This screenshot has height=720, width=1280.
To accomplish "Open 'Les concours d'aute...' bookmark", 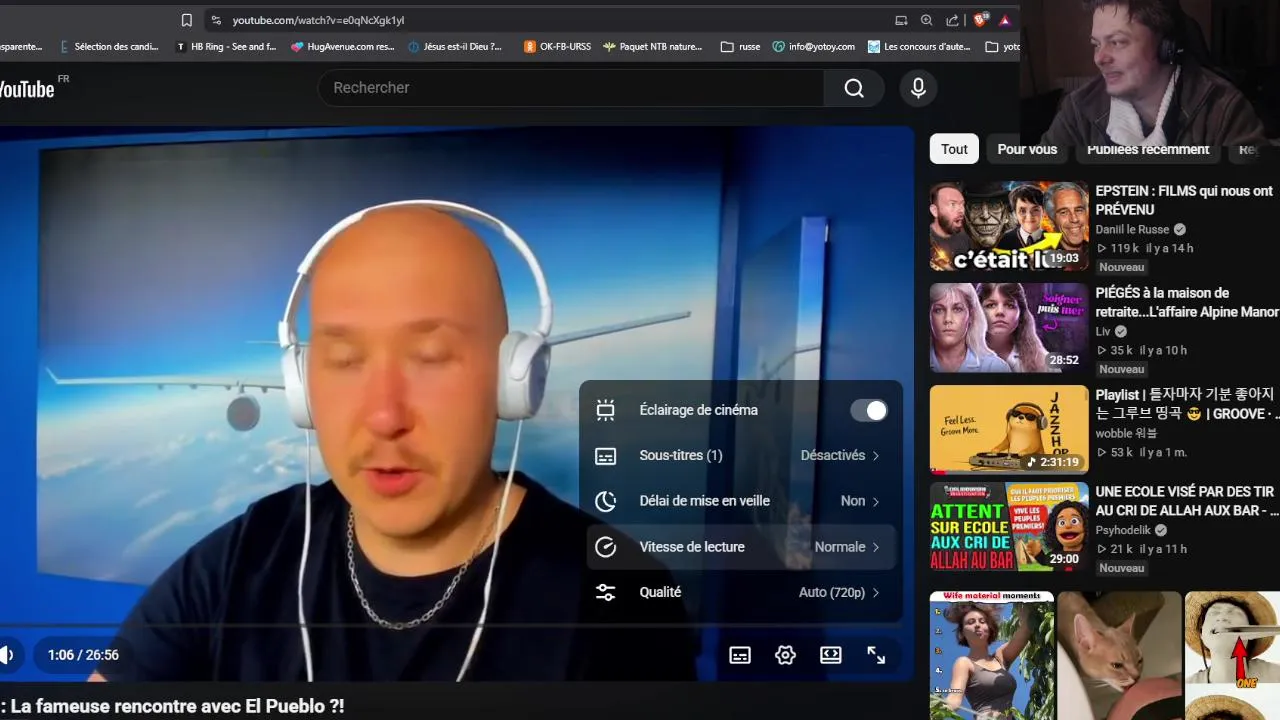I will (x=919, y=46).
